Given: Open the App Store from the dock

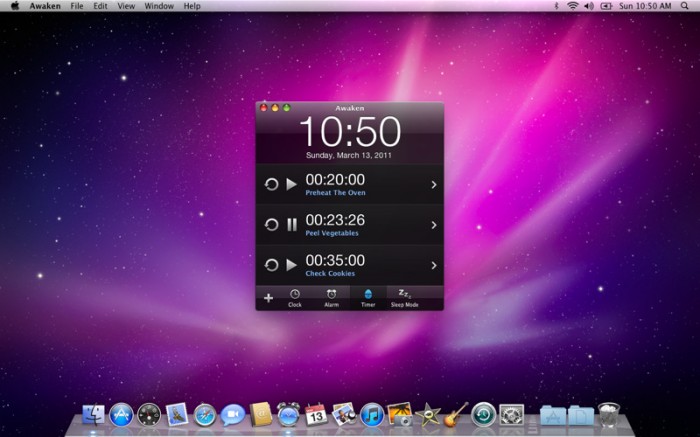Looking at the screenshot, I should click(x=122, y=414).
